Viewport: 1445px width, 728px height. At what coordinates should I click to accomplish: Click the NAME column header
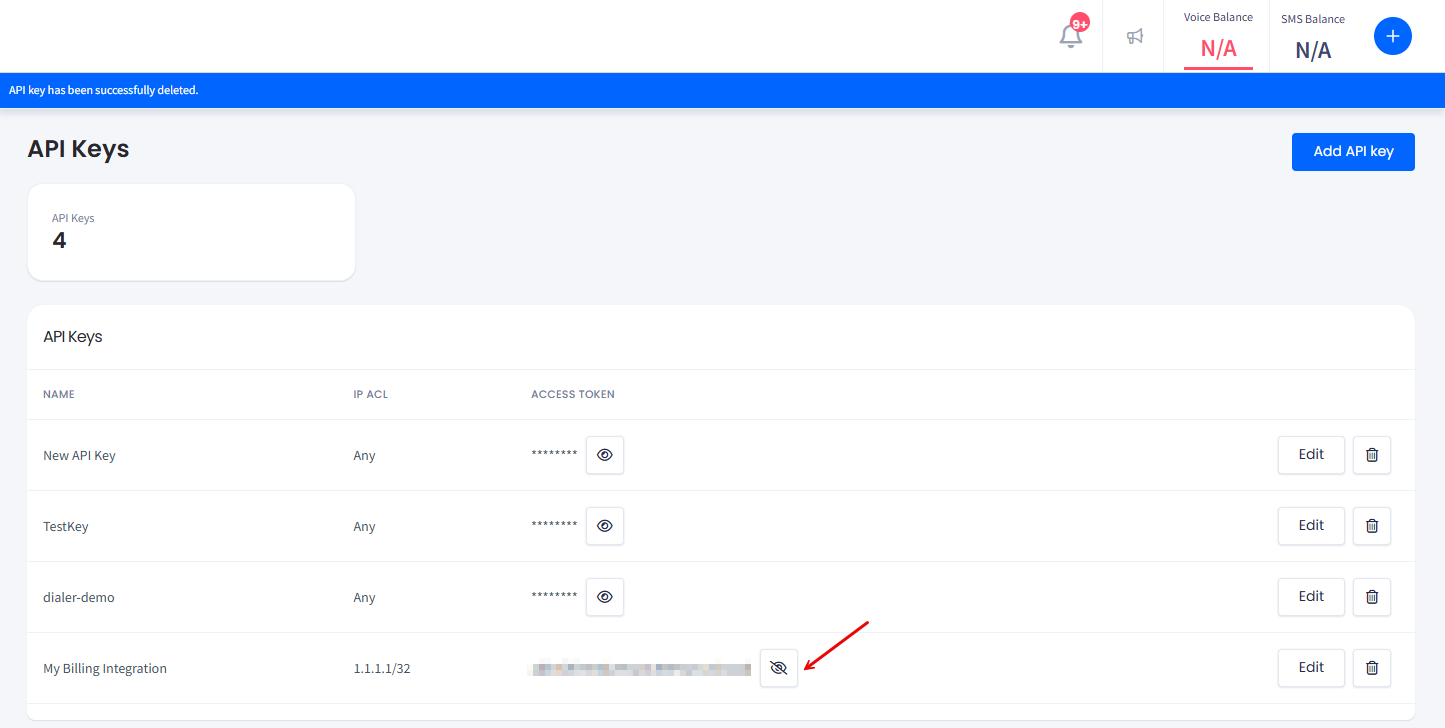pos(59,395)
